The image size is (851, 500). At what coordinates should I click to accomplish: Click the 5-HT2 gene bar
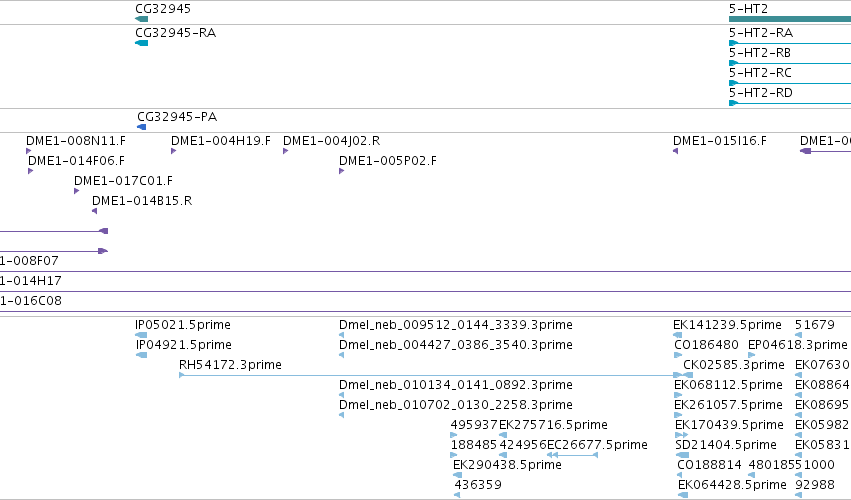click(x=790, y=19)
